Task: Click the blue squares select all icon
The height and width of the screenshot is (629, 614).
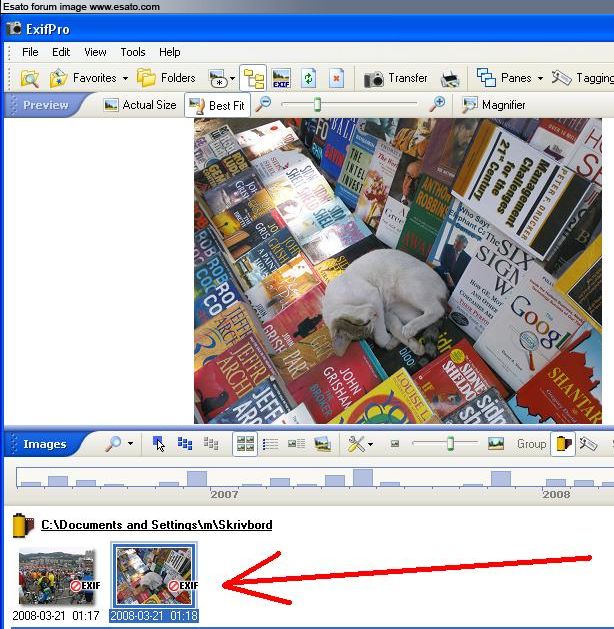Action: coord(184,444)
